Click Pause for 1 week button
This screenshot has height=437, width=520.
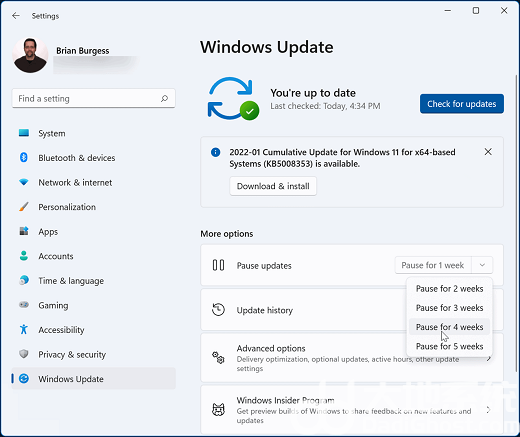click(433, 265)
